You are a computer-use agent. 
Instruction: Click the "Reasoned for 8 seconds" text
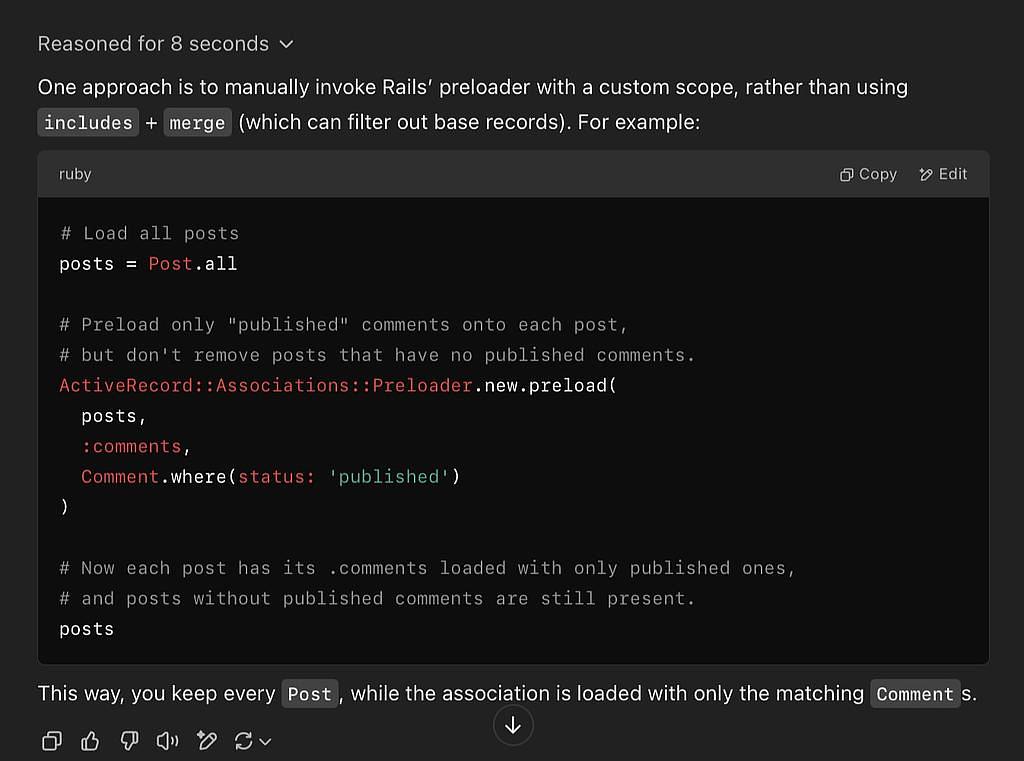pos(153,44)
